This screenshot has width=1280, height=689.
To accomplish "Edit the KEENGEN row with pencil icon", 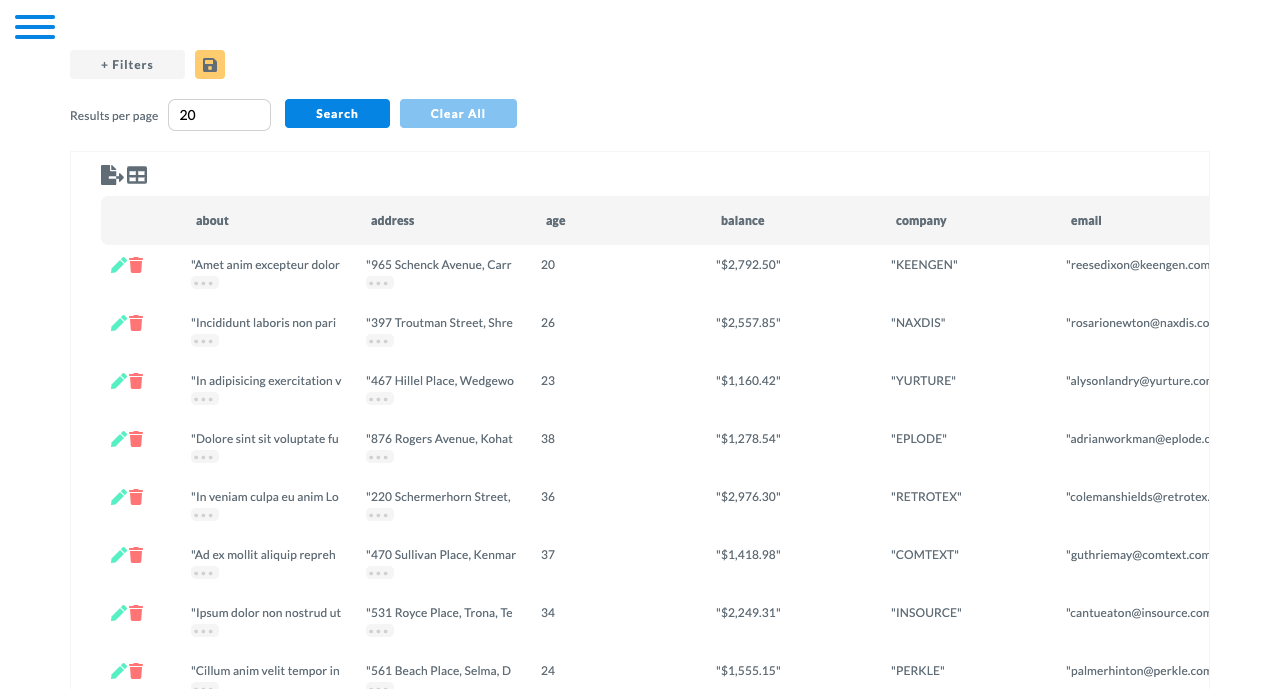I will pos(118,265).
